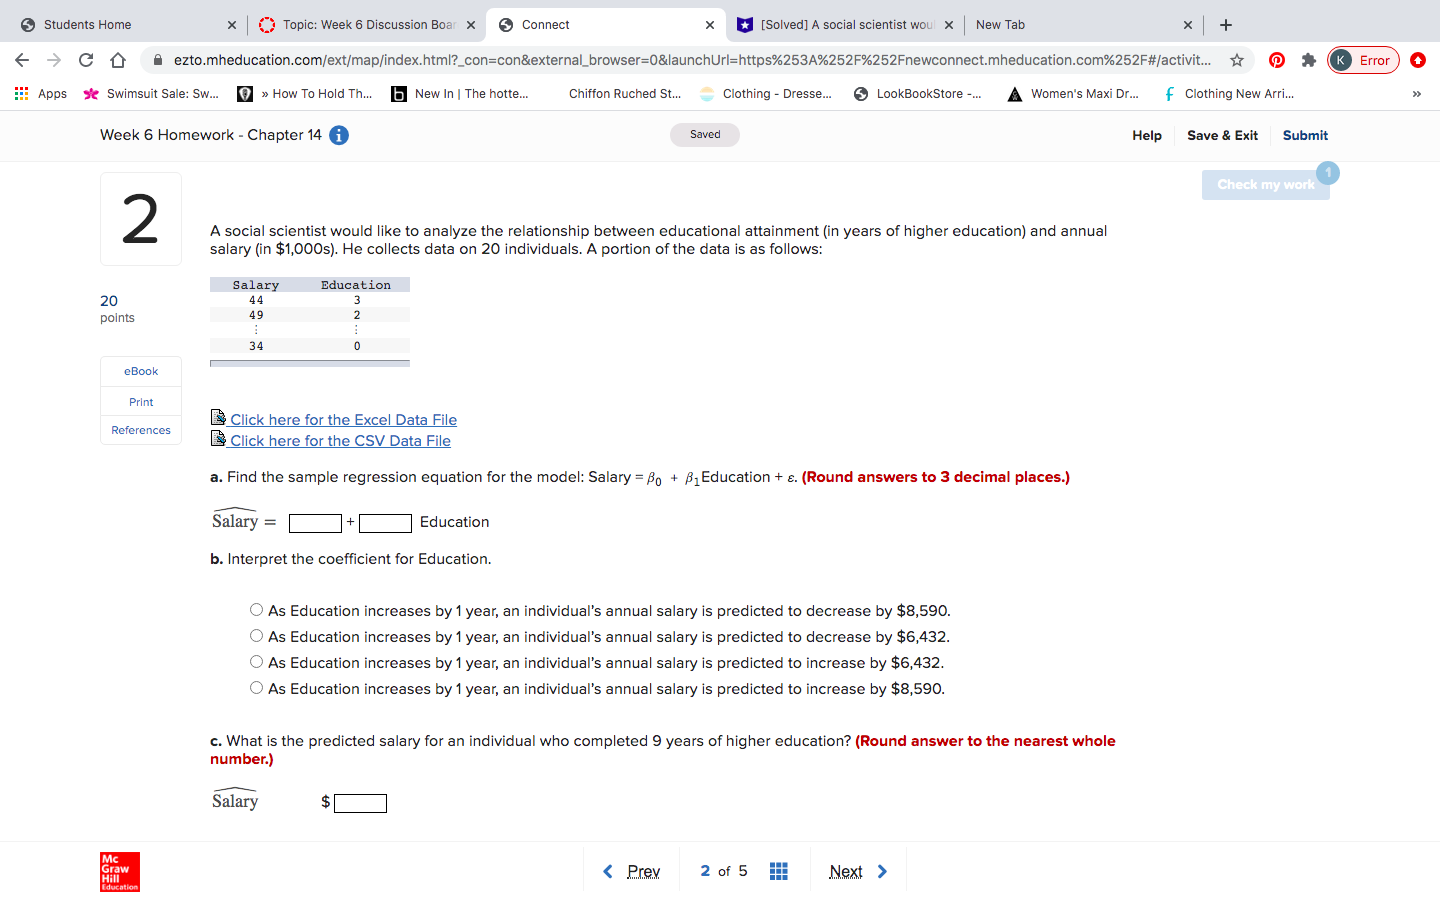Click the homework info icon
The height and width of the screenshot is (900, 1440).
[x=339, y=135]
